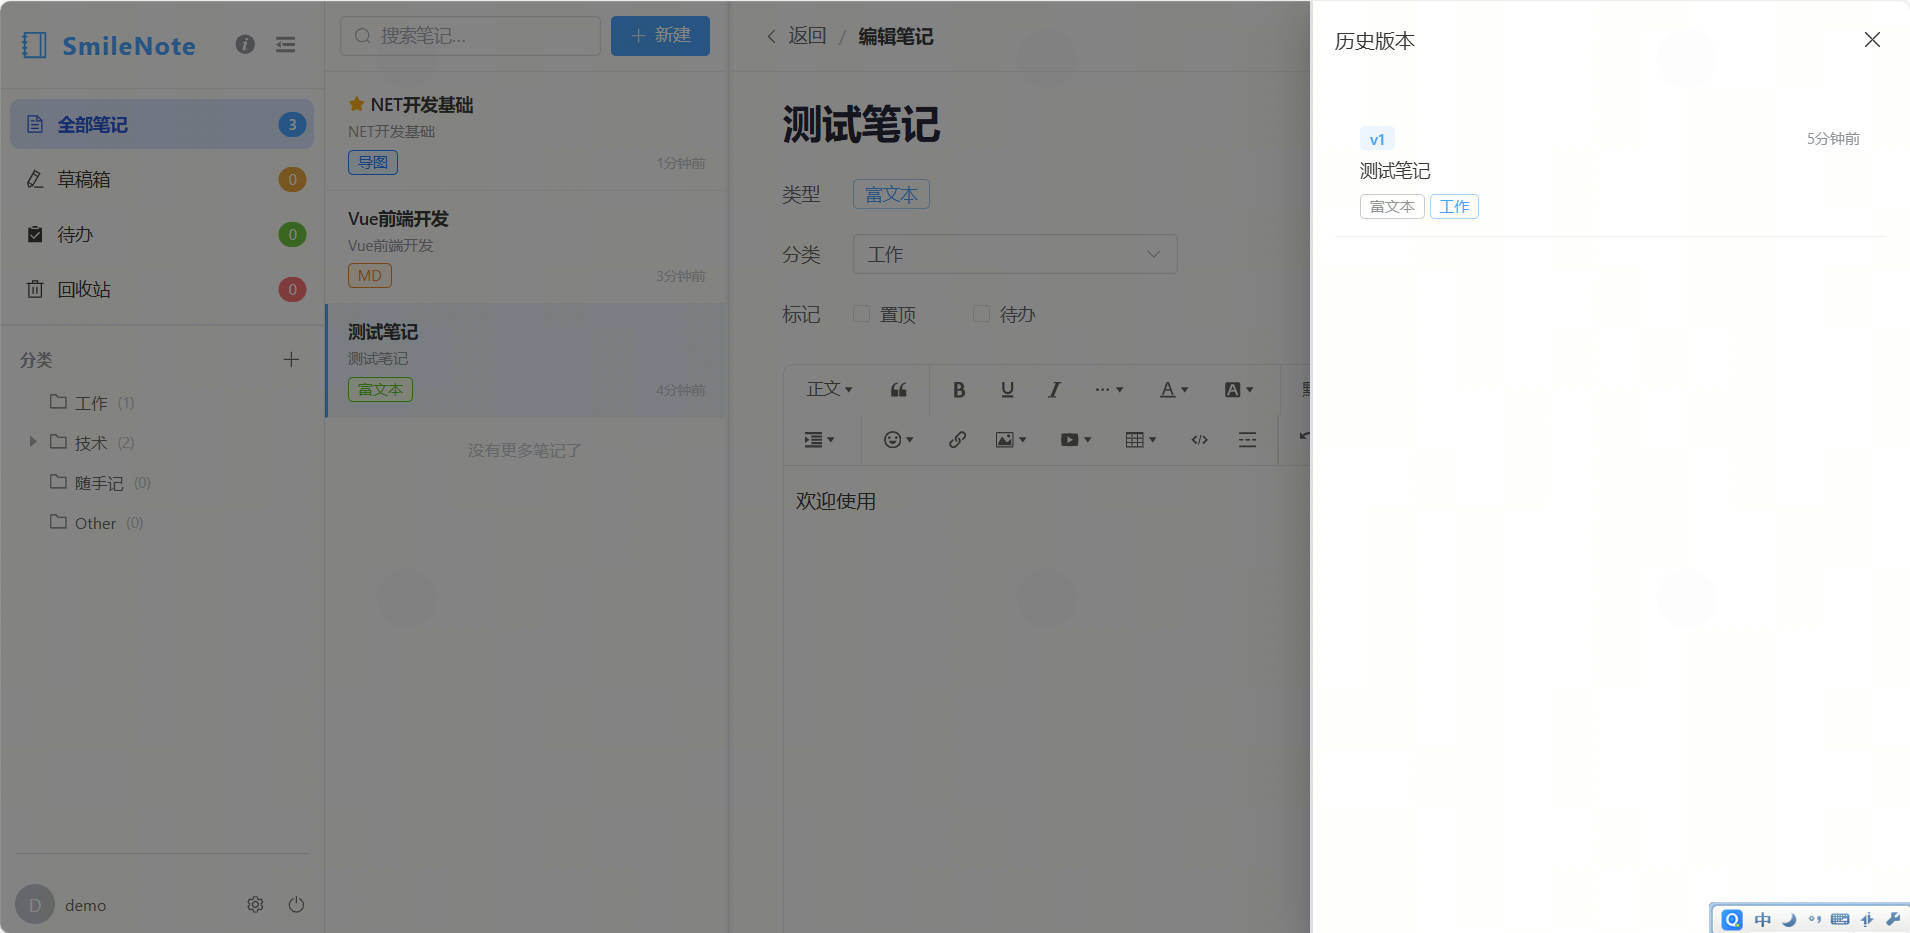Apply underline formatting

coord(1007,389)
